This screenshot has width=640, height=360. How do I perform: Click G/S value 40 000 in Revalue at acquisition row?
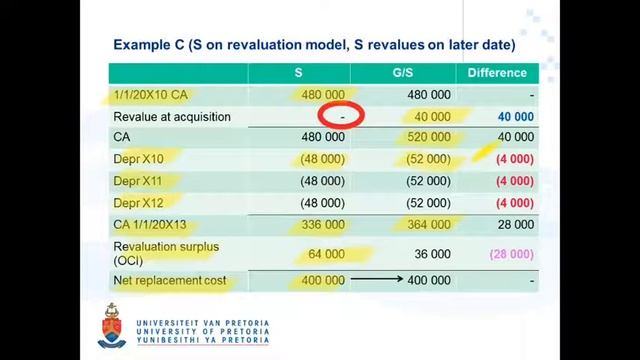[x=432, y=117]
